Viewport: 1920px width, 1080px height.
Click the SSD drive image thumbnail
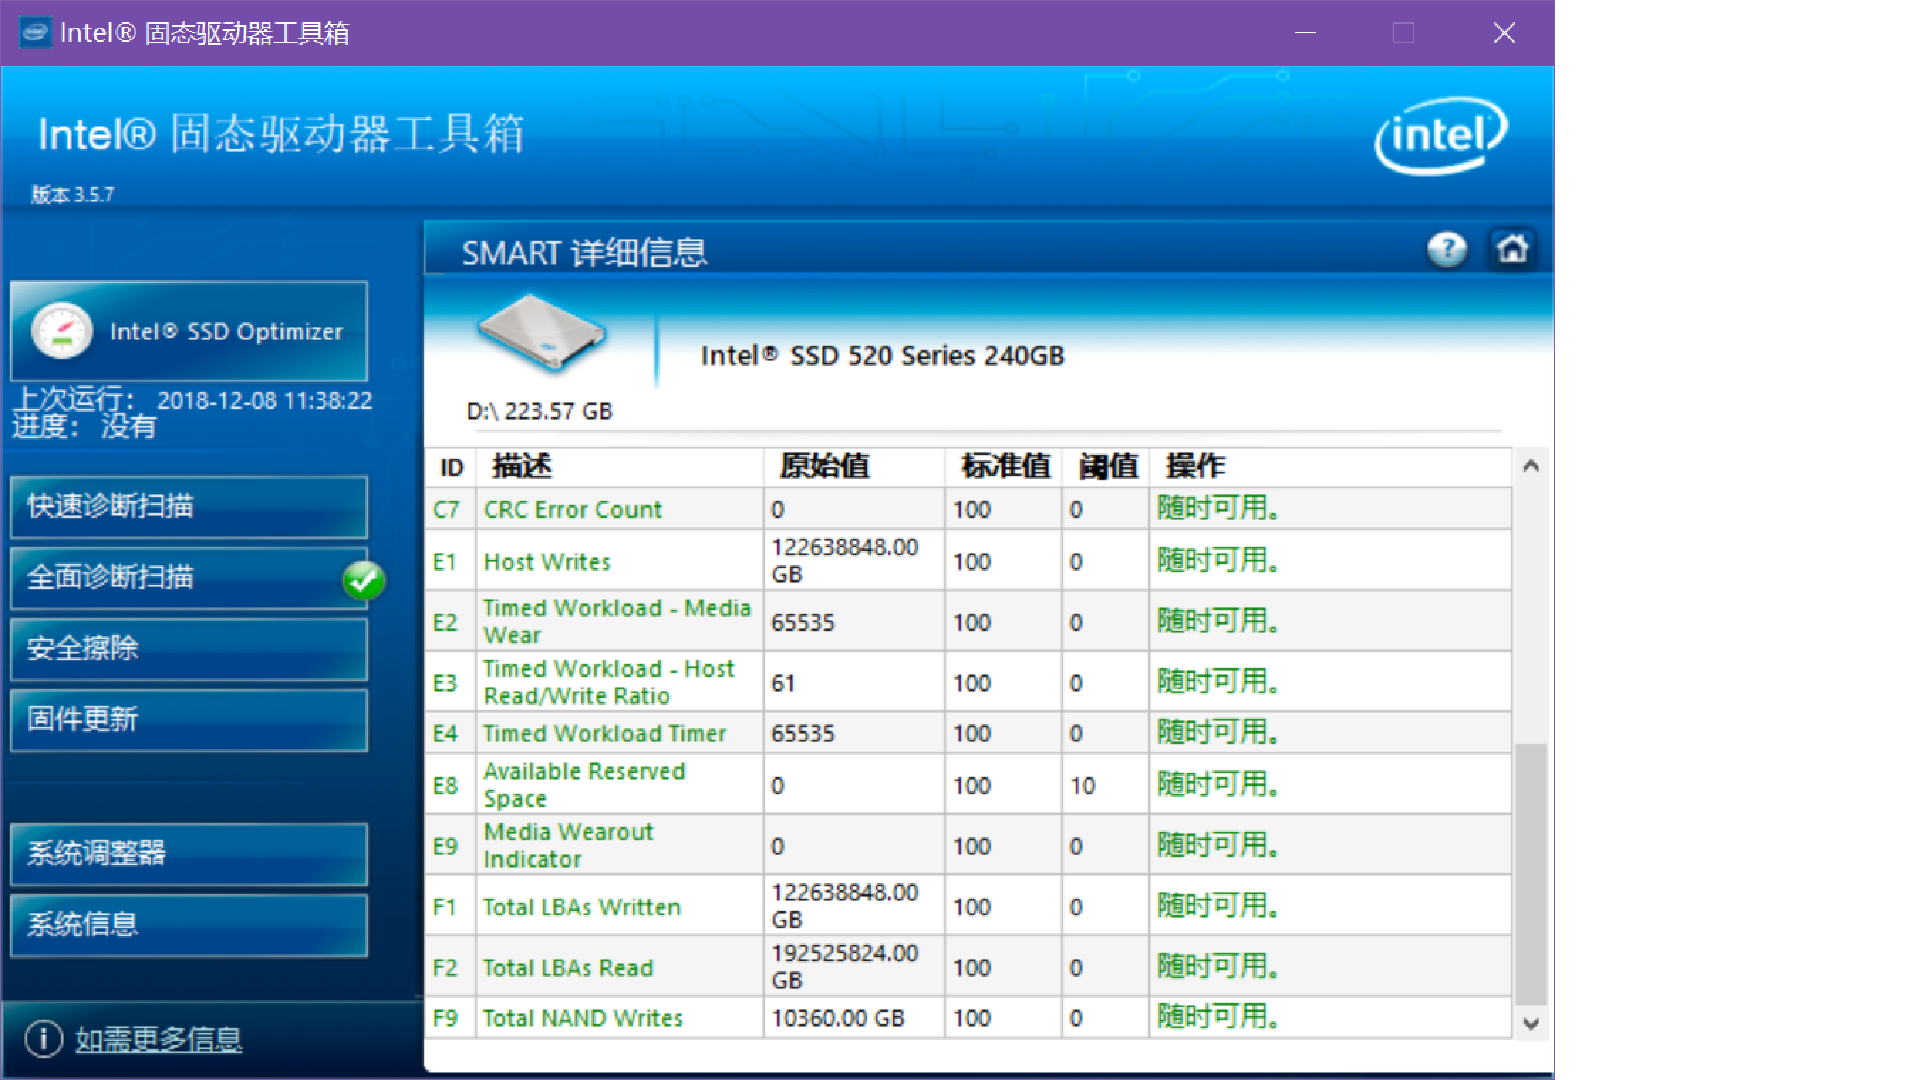click(541, 334)
